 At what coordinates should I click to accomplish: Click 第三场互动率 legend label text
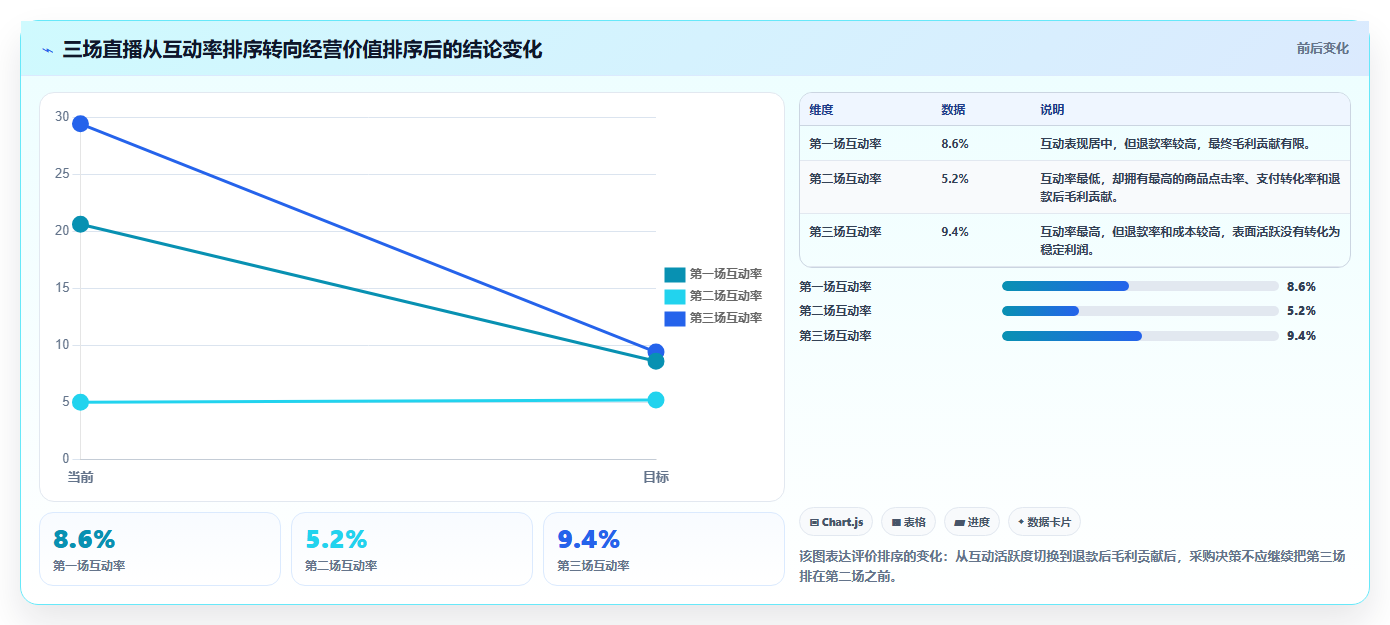(x=726, y=318)
